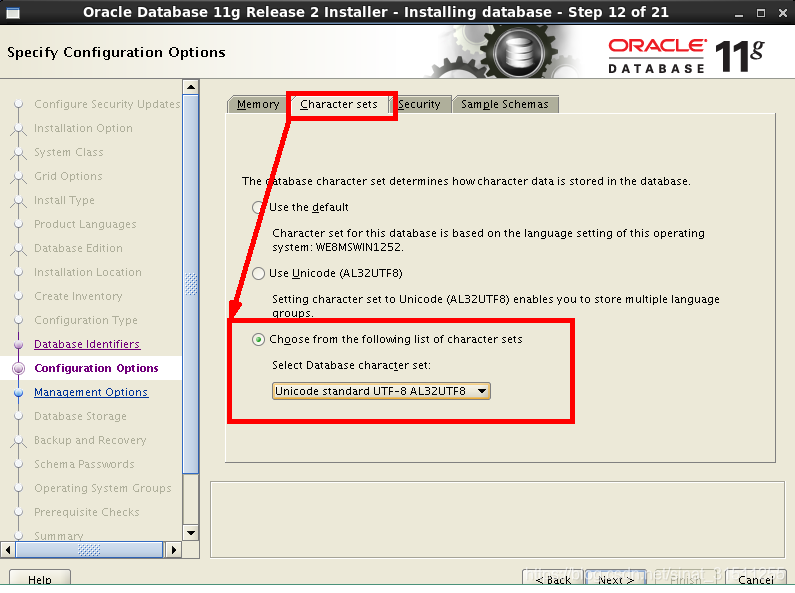This screenshot has width=795, height=593.
Task: Click 'Product Languages' step text
Action: coord(85,224)
